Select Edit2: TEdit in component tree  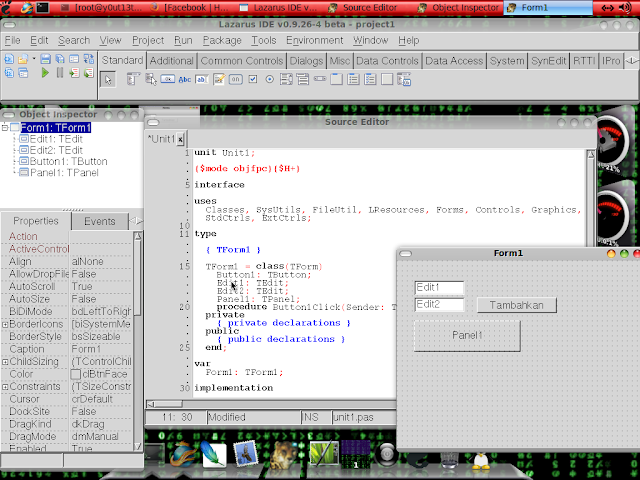pos(56,150)
